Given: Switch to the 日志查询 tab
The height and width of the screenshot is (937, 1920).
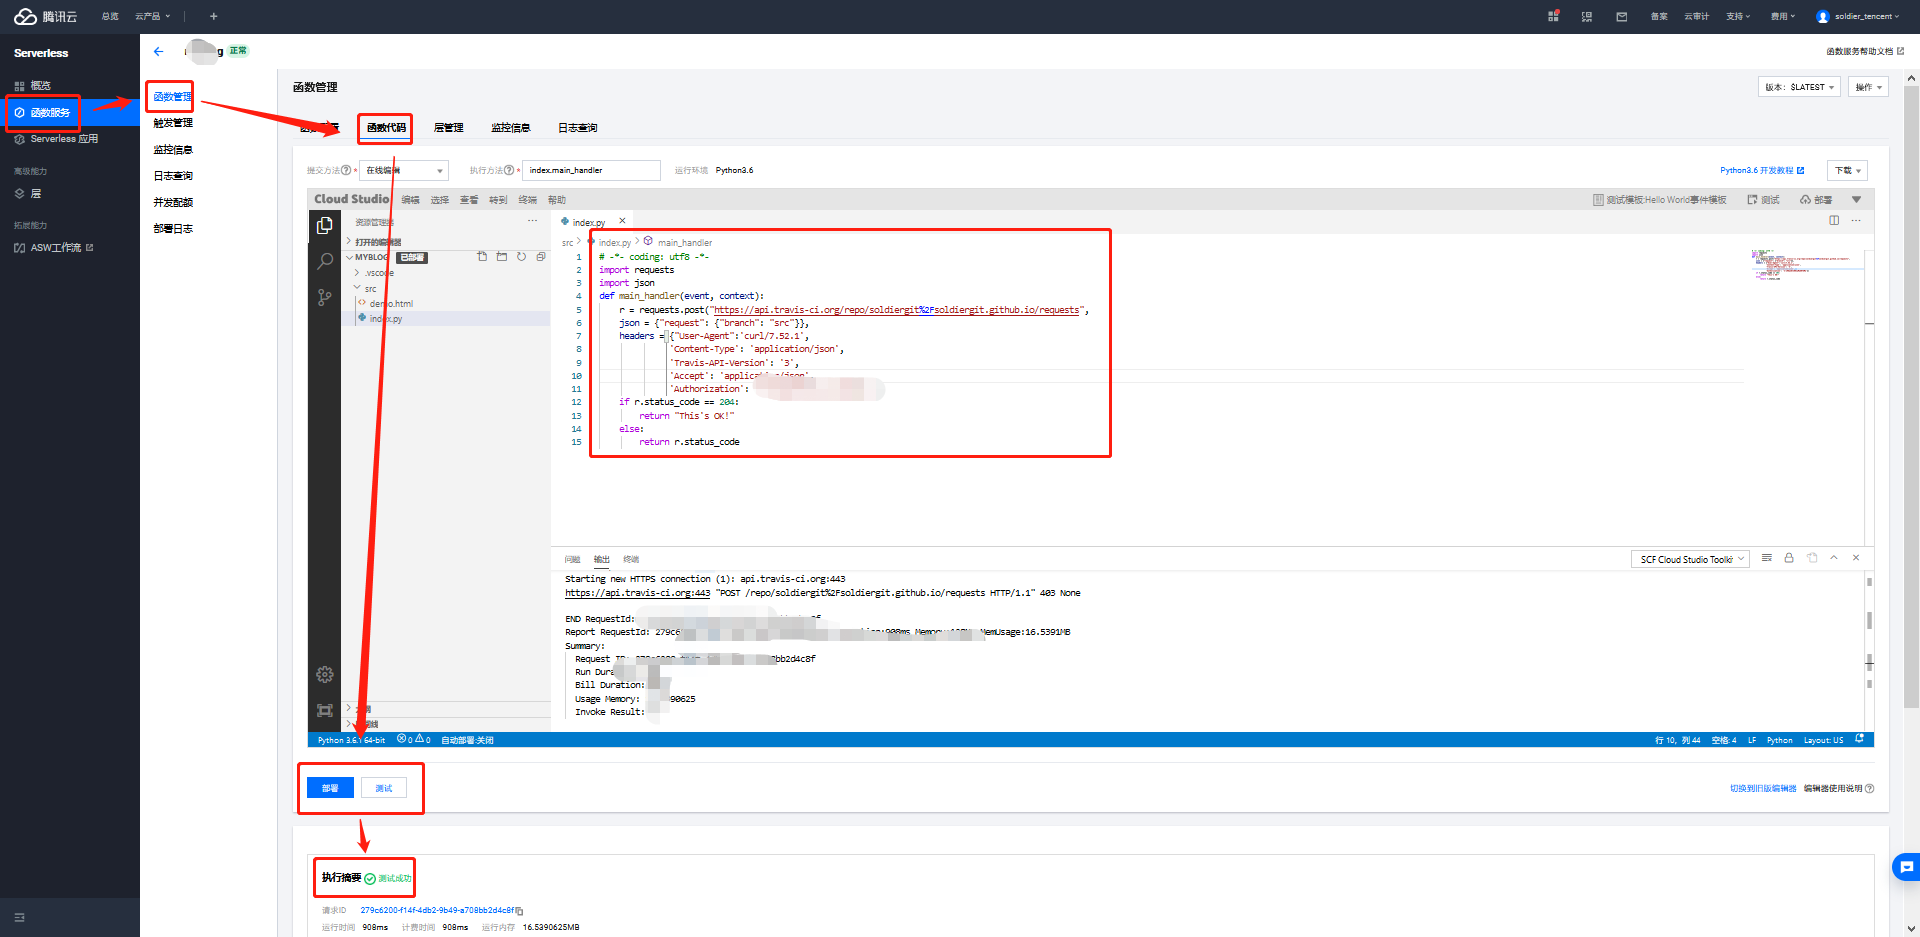Looking at the screenshot, I should (x=577, y=128).
